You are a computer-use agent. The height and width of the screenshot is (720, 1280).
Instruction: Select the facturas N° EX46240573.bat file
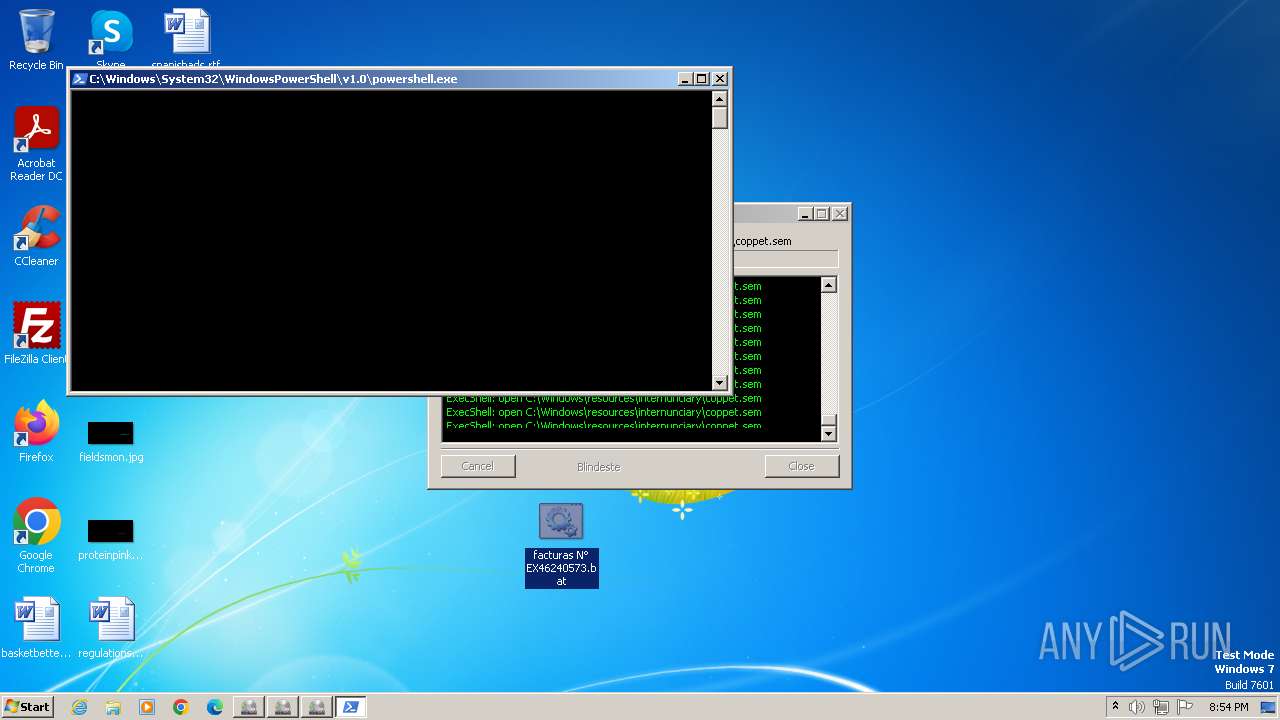(x=561, y=545)
